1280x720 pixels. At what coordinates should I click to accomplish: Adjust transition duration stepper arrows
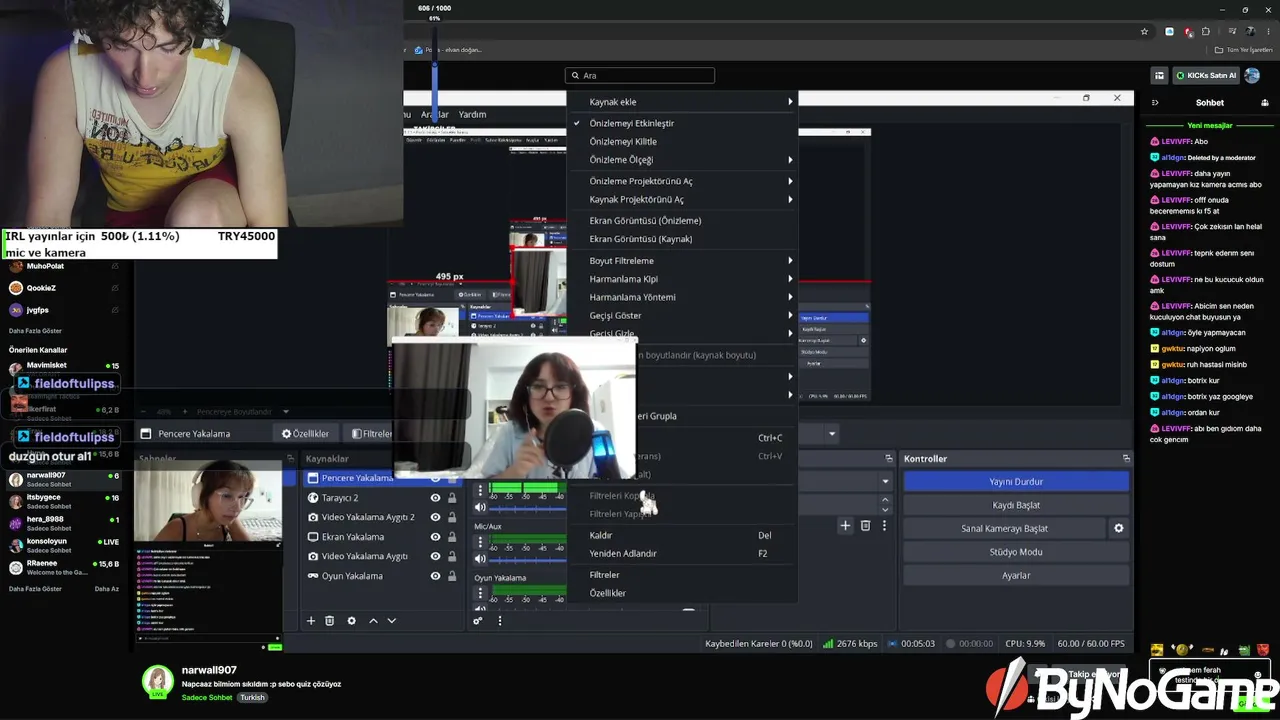(885, 504)
